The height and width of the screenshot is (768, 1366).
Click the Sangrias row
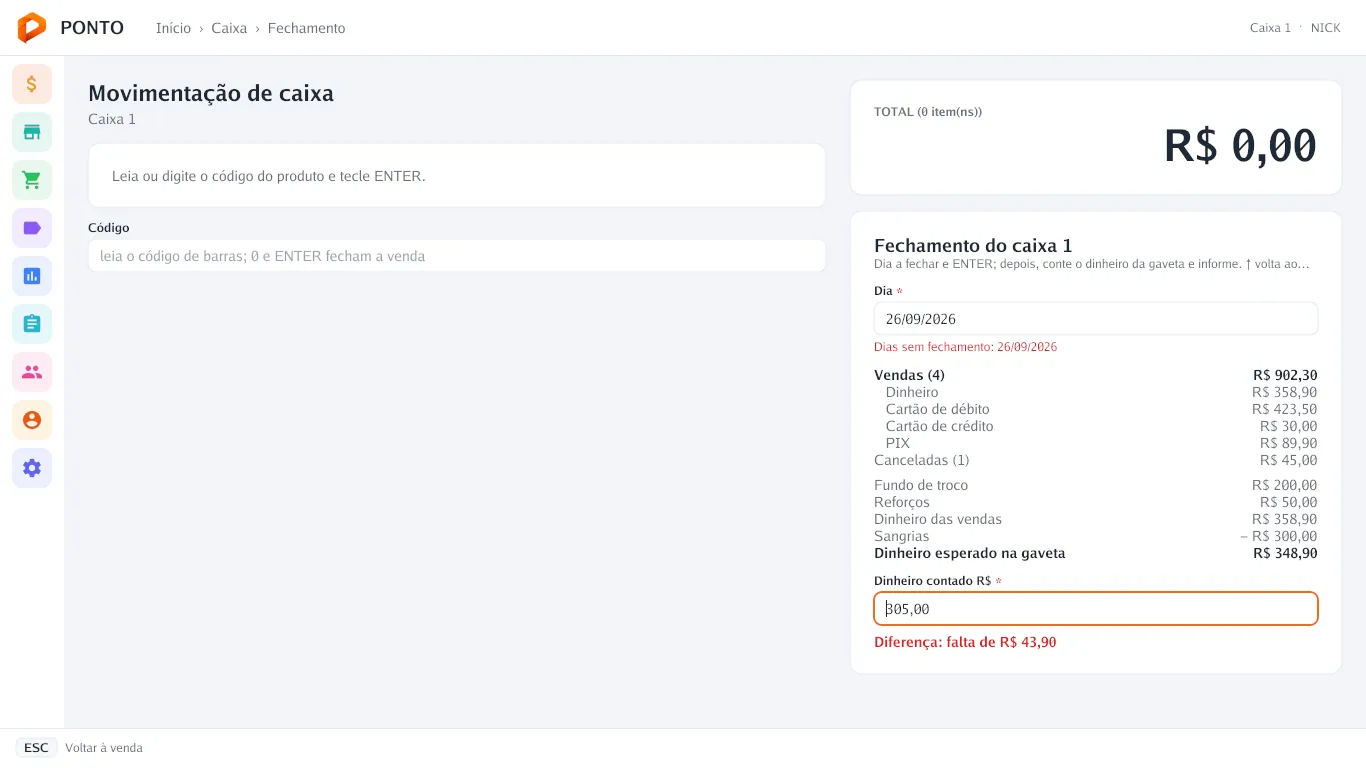(x=1096, y=536)
